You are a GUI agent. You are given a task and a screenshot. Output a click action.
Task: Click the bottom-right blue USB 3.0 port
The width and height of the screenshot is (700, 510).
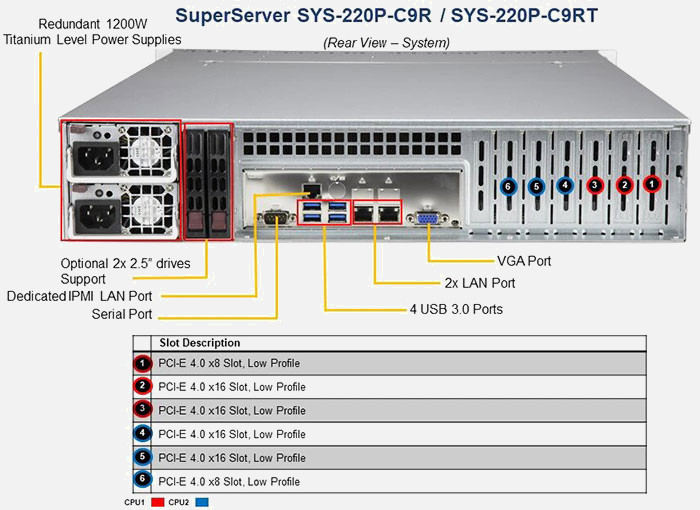[337, 218]
